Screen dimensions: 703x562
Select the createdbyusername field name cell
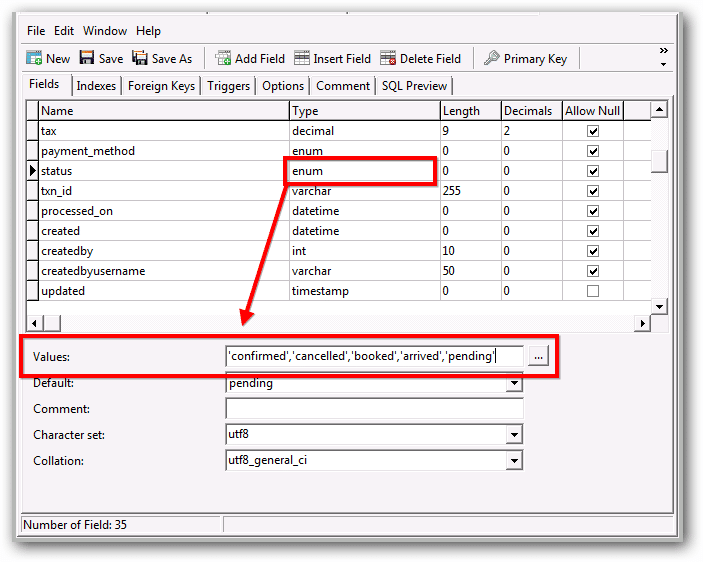[x=164, y=271]
